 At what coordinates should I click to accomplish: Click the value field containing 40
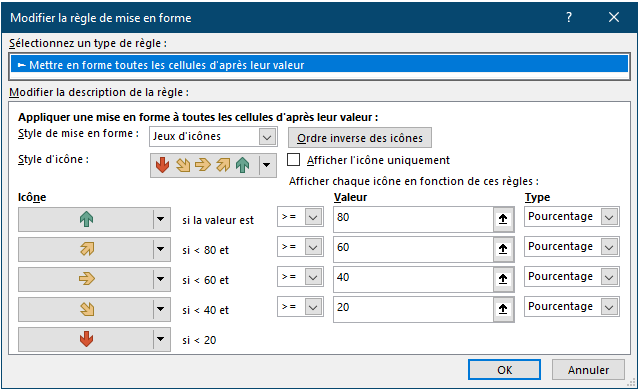point(413,279)
